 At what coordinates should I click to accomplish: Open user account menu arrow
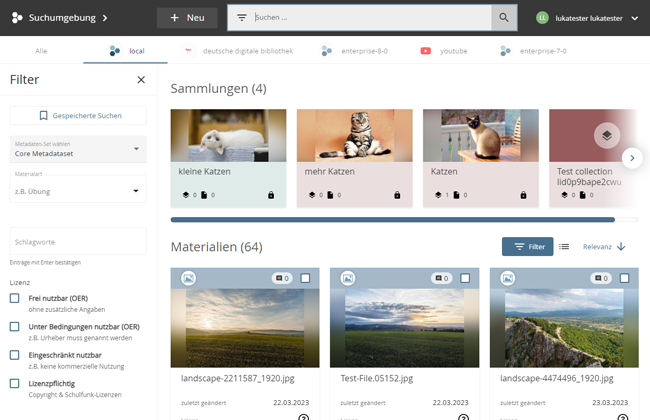pos(634,18)
